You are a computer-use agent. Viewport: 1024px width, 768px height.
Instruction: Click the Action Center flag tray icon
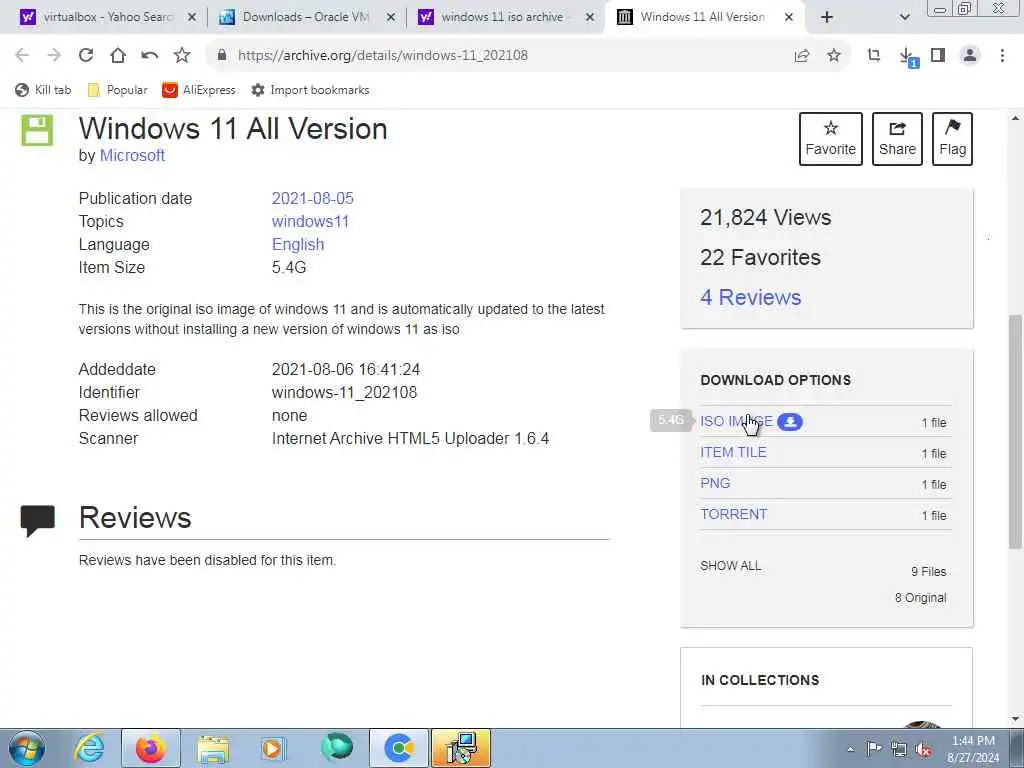[x=874, y=749]
